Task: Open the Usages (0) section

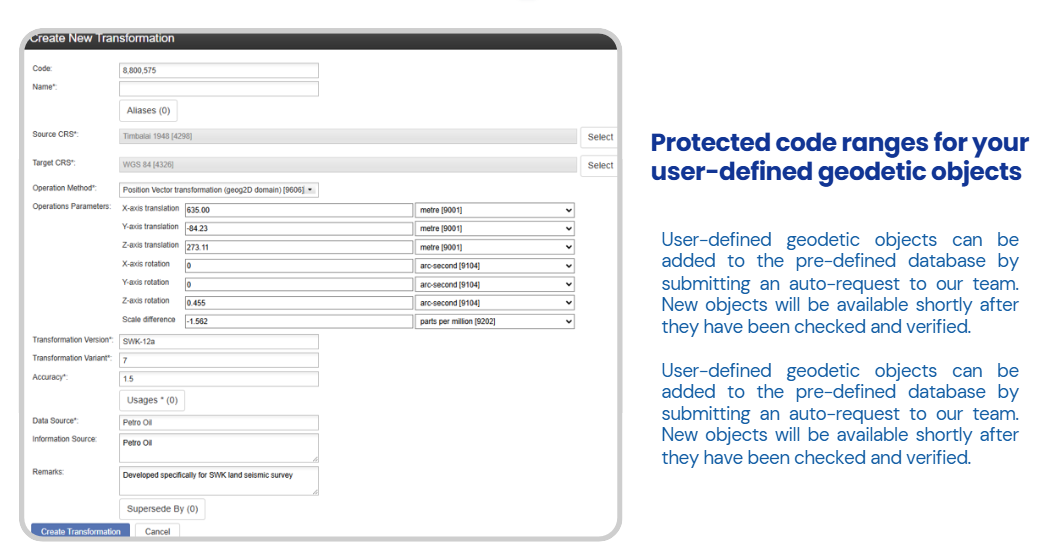Action: (152, 400)
